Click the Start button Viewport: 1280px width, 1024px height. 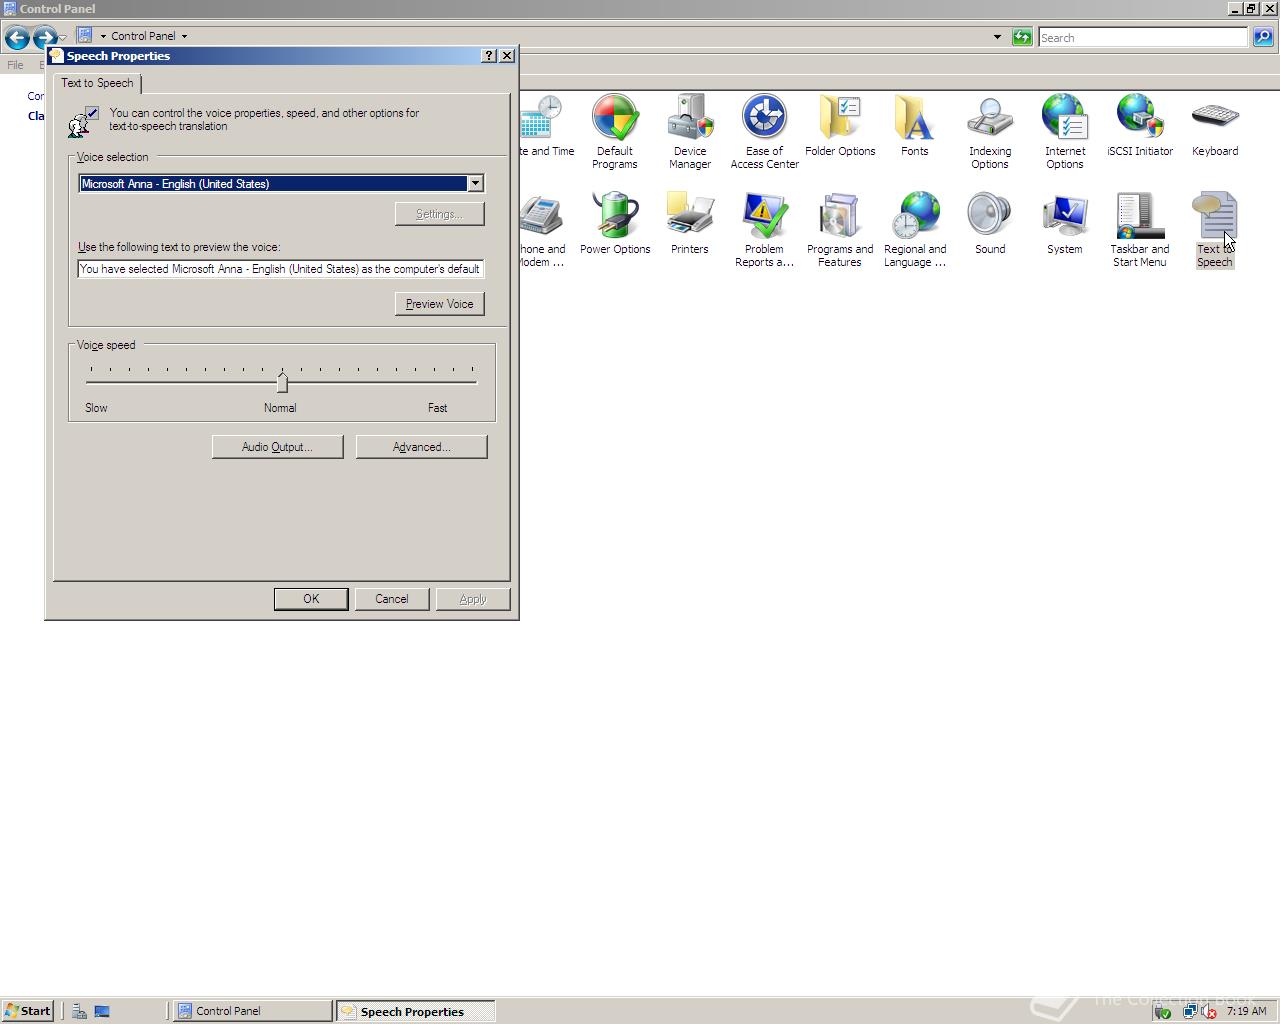[27, 1011]
